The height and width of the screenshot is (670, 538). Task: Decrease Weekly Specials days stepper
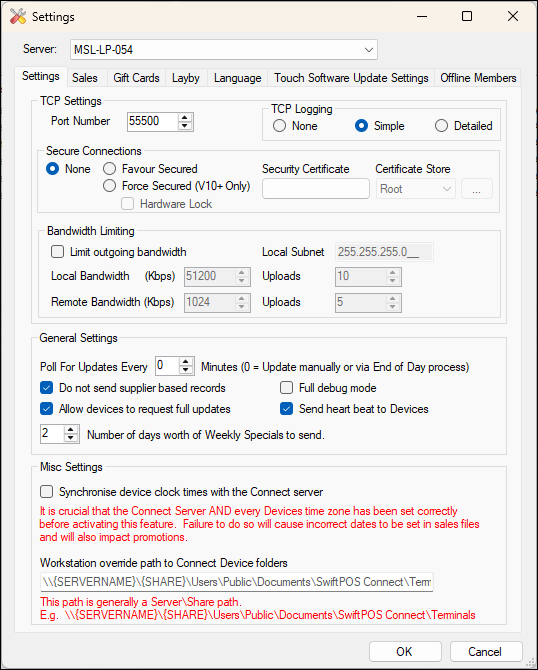(x=71, y=438)
